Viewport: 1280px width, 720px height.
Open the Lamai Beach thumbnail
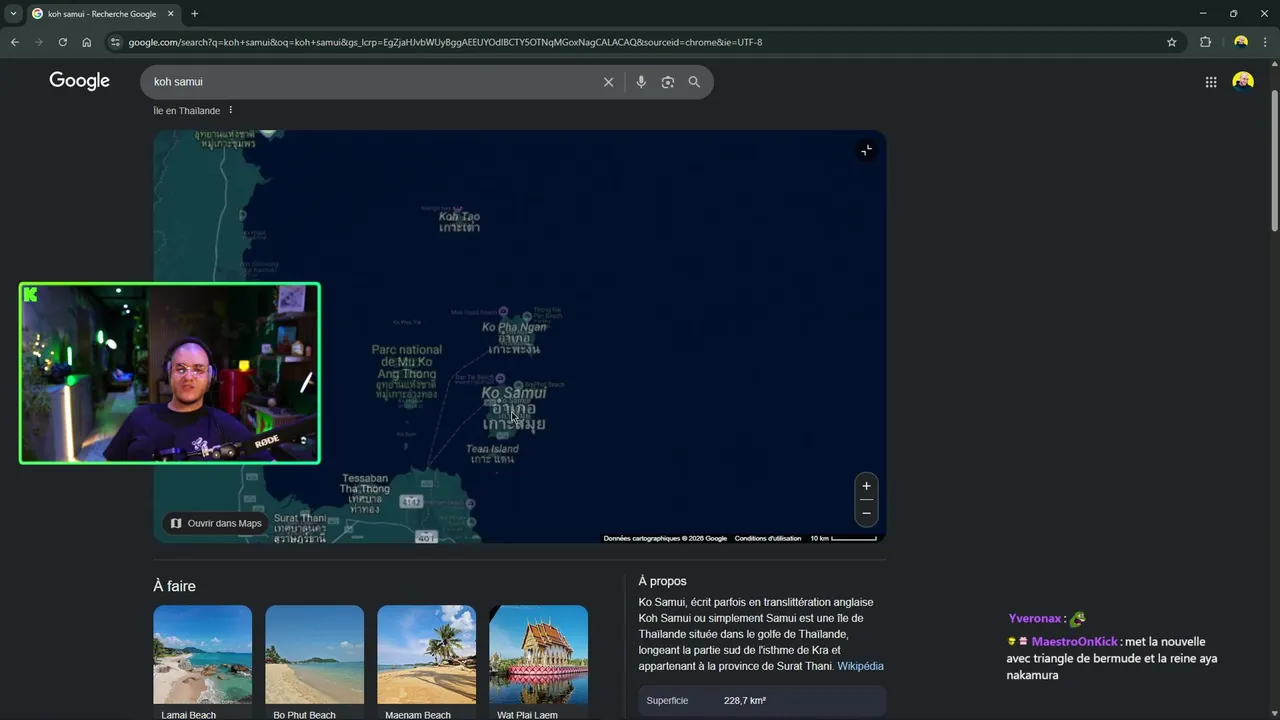202,654
